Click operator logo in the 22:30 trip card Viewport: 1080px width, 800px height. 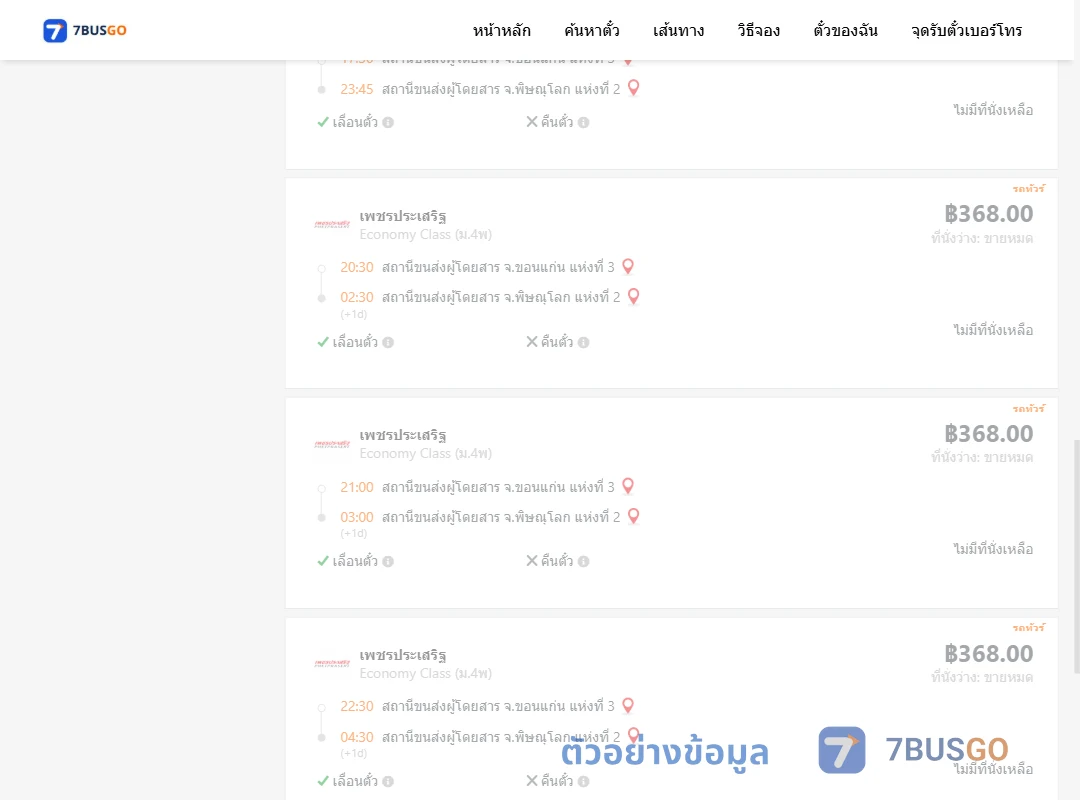click(x=332, y=663)
